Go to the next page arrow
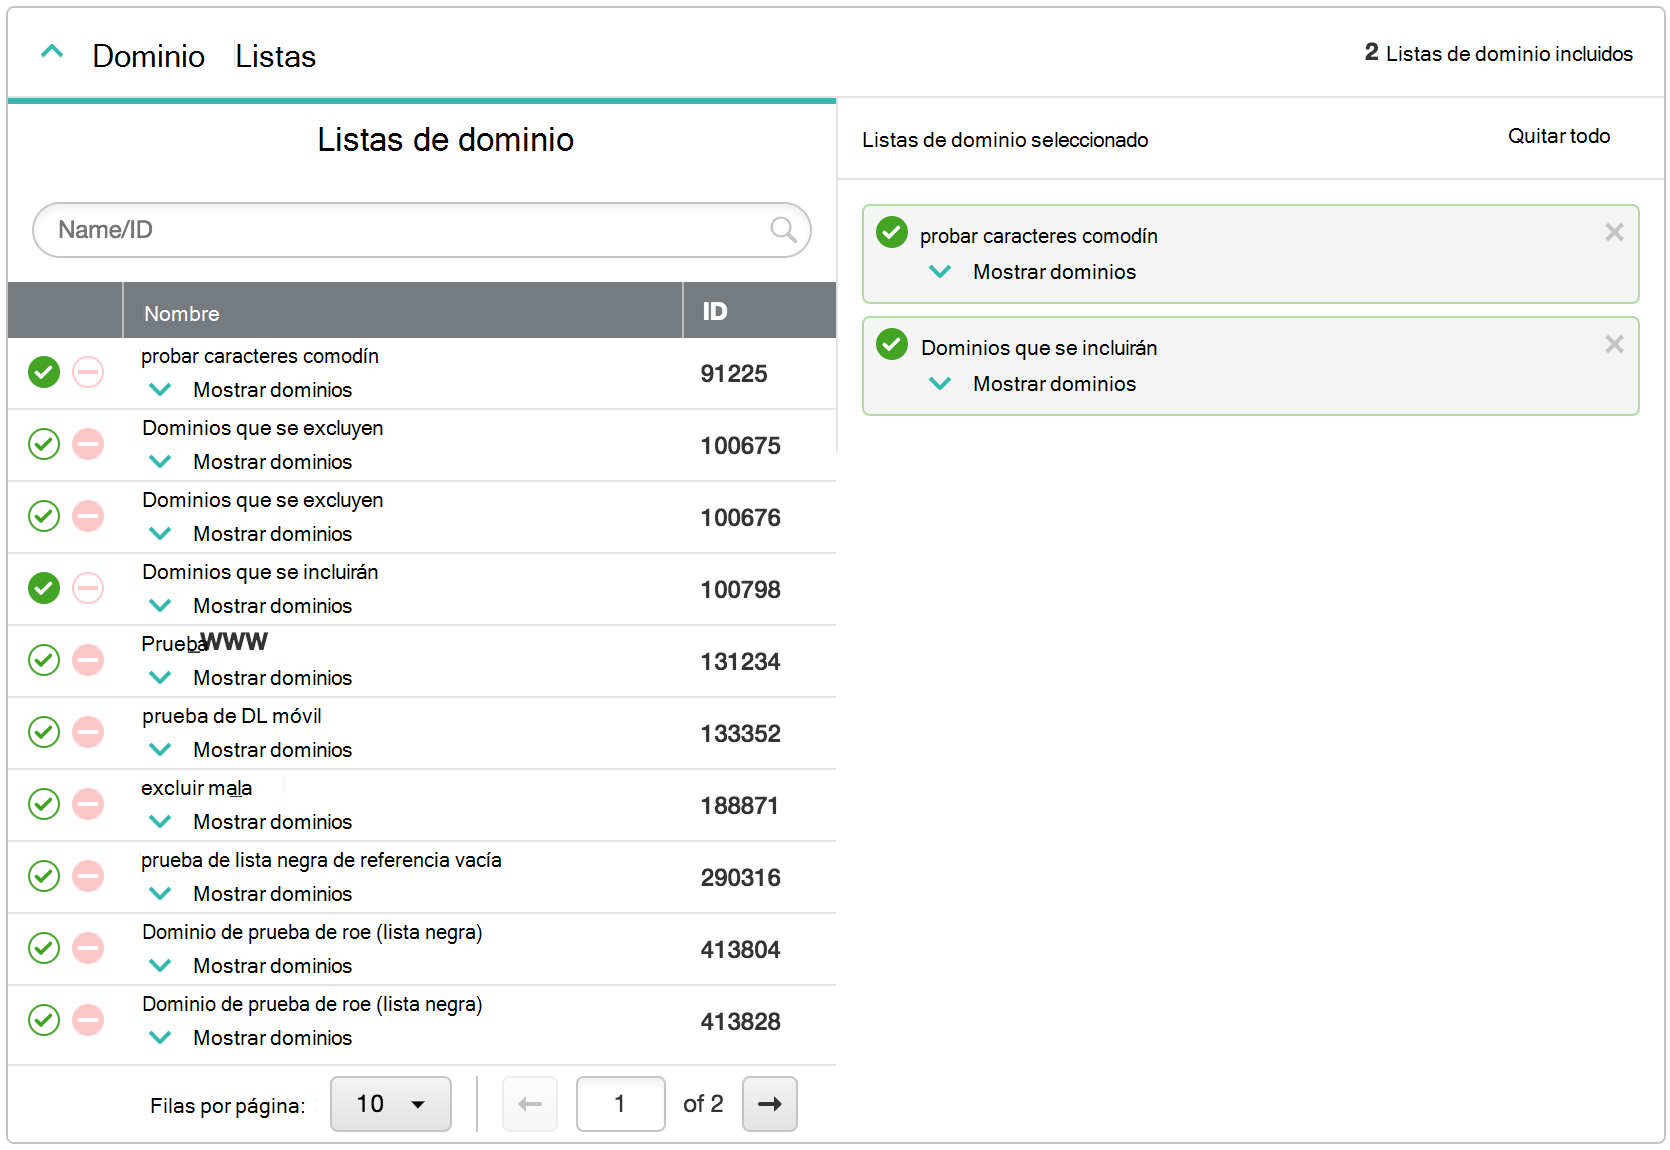 coord(770,1104)
